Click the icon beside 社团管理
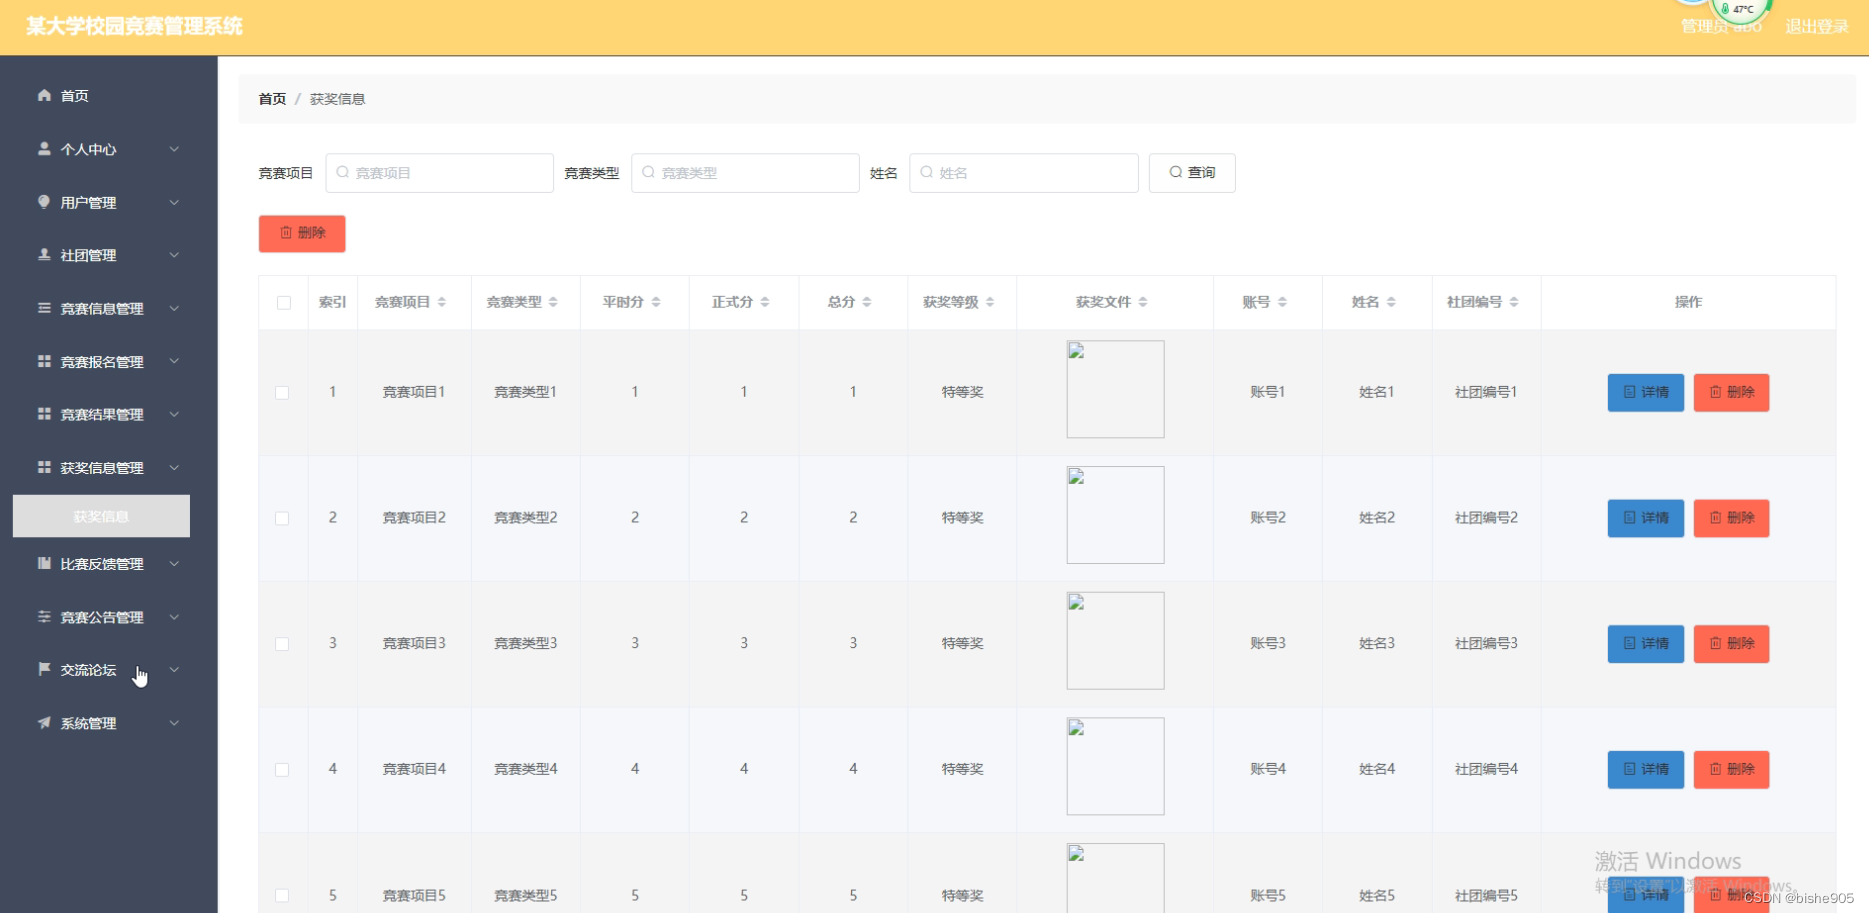 tap(44, 254)
